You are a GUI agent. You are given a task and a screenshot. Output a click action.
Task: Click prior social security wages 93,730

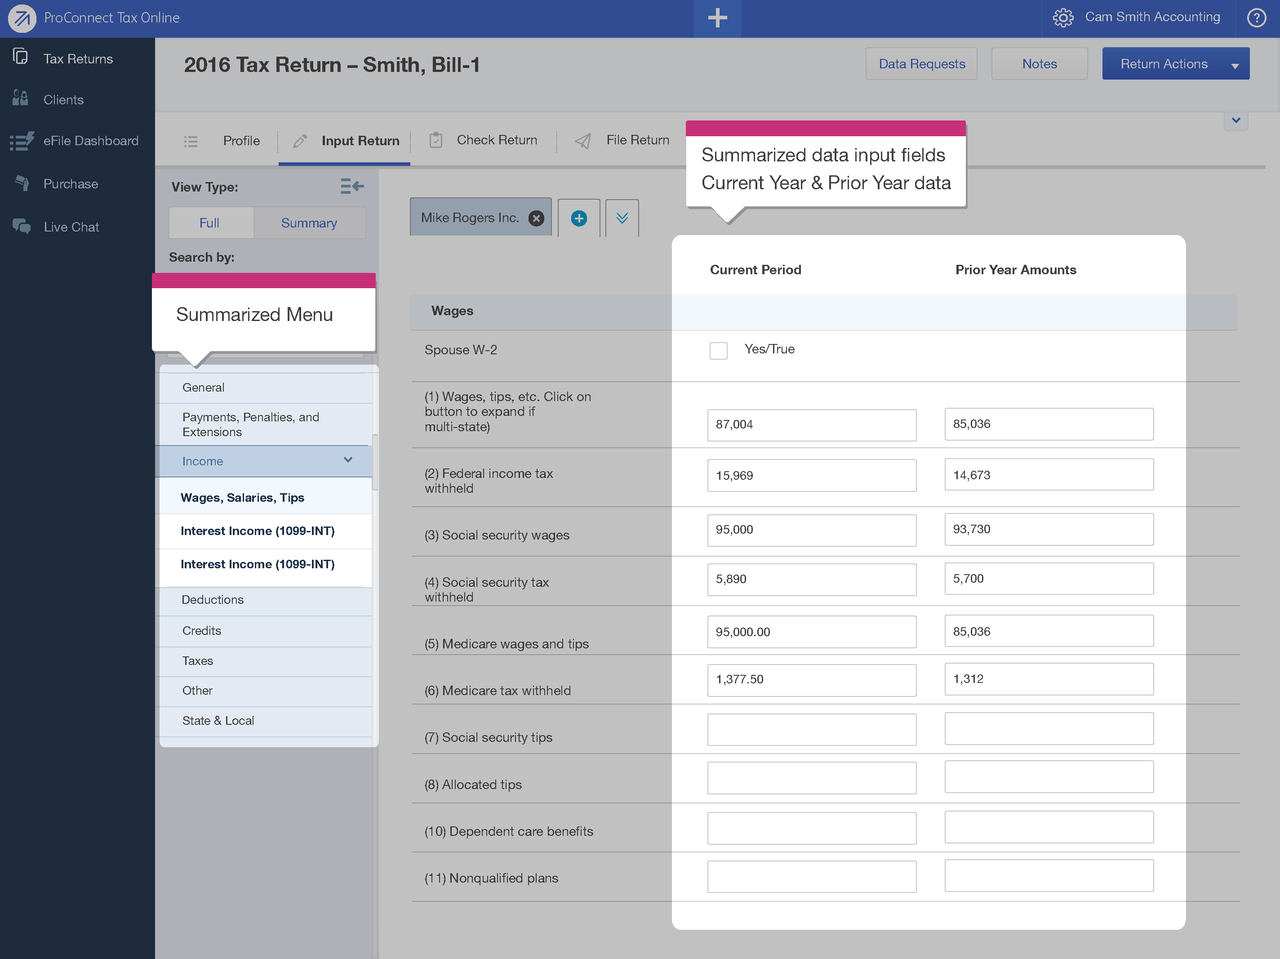(1049, 529)
